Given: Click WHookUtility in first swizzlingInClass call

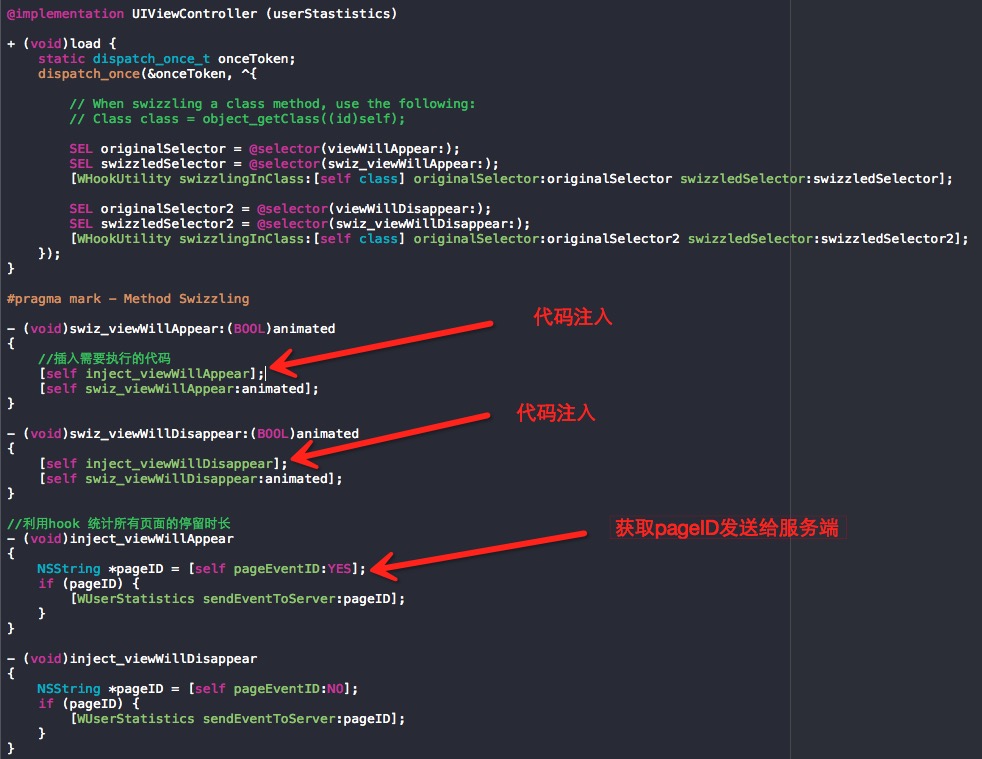Looking at the screenshot, I should point(123,179).
